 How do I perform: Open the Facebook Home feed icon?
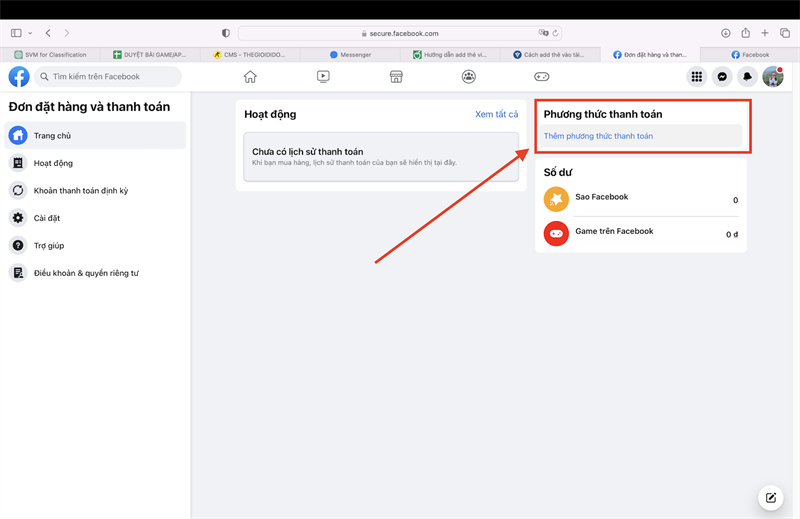250,77
